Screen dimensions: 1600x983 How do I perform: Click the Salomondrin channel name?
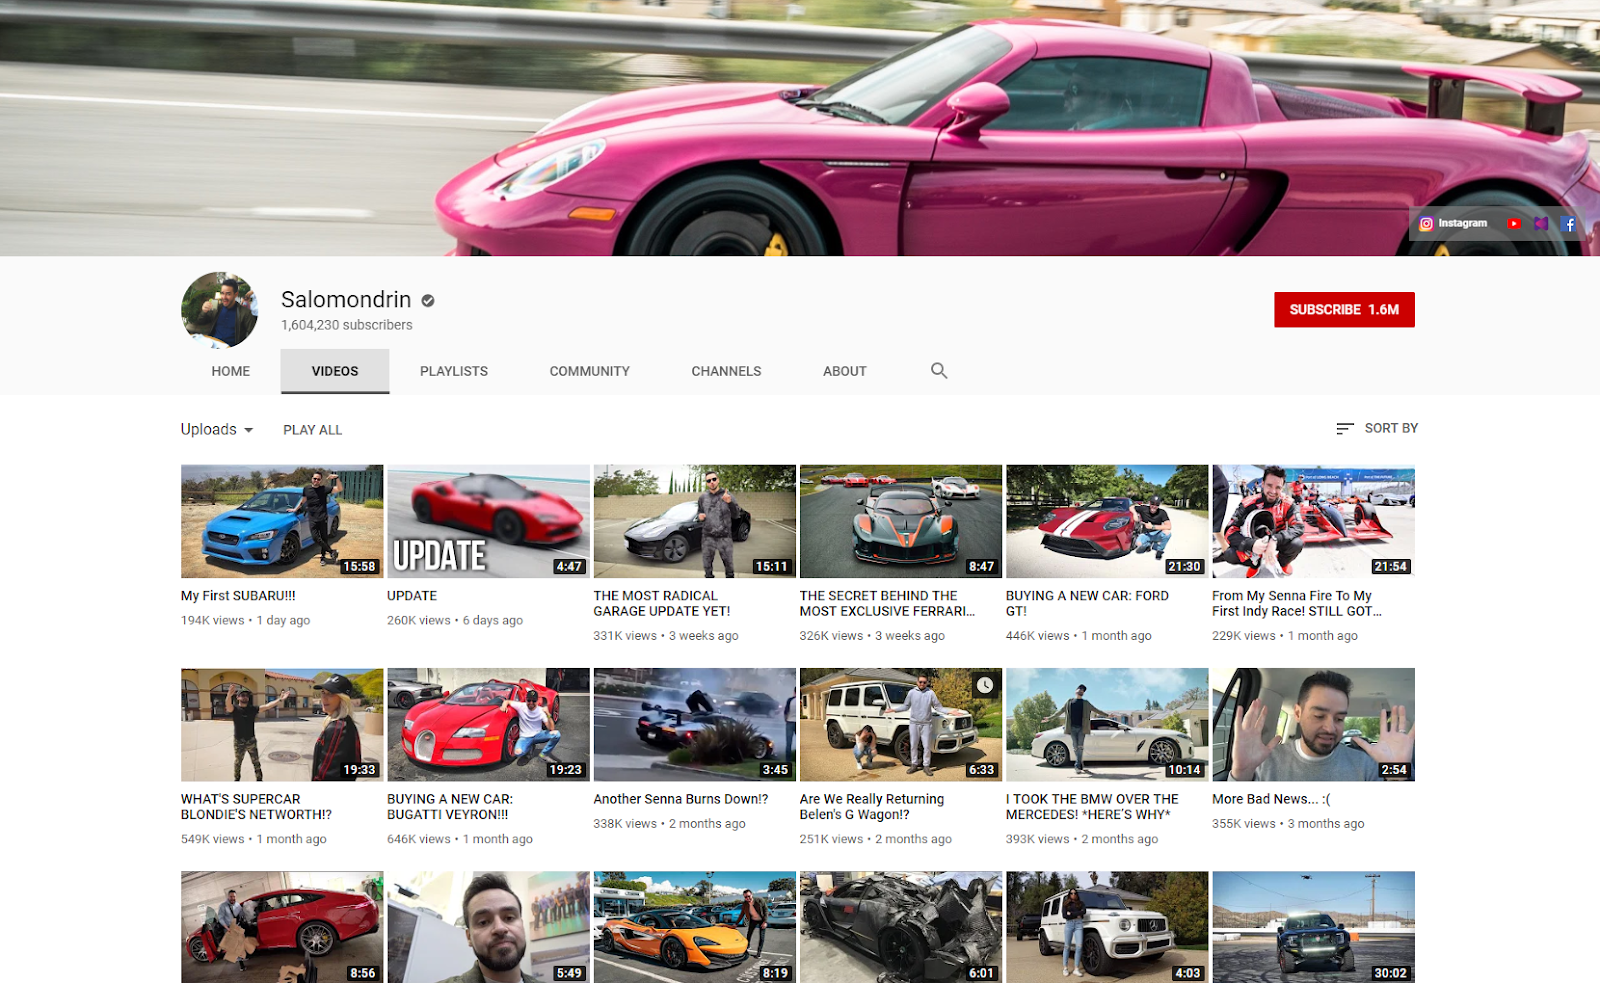pyautogui.click(x=346, y=300)
